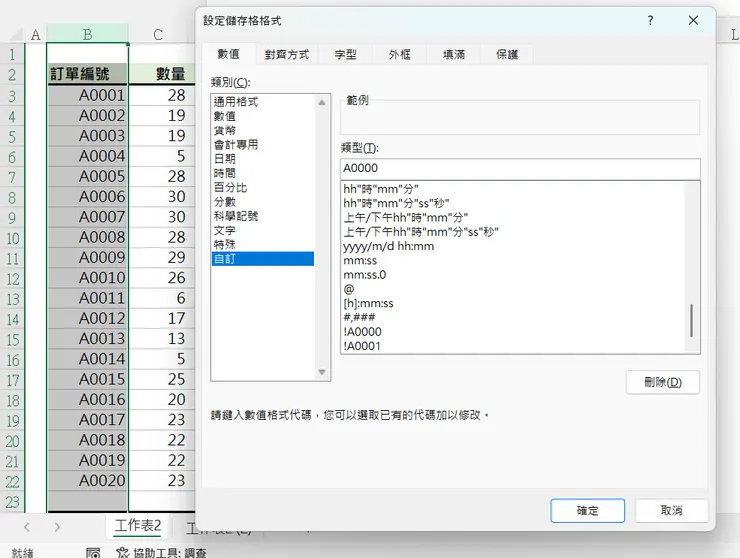Click category list scroll down arrow
The width and height of the screenshot is (740, 558).
point(322,372)
